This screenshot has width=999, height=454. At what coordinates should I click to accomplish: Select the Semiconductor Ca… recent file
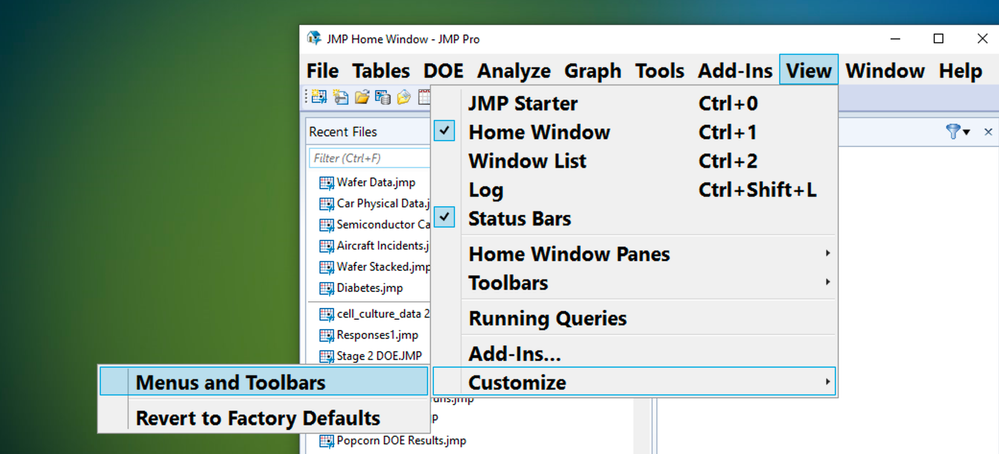coord(384,225)
